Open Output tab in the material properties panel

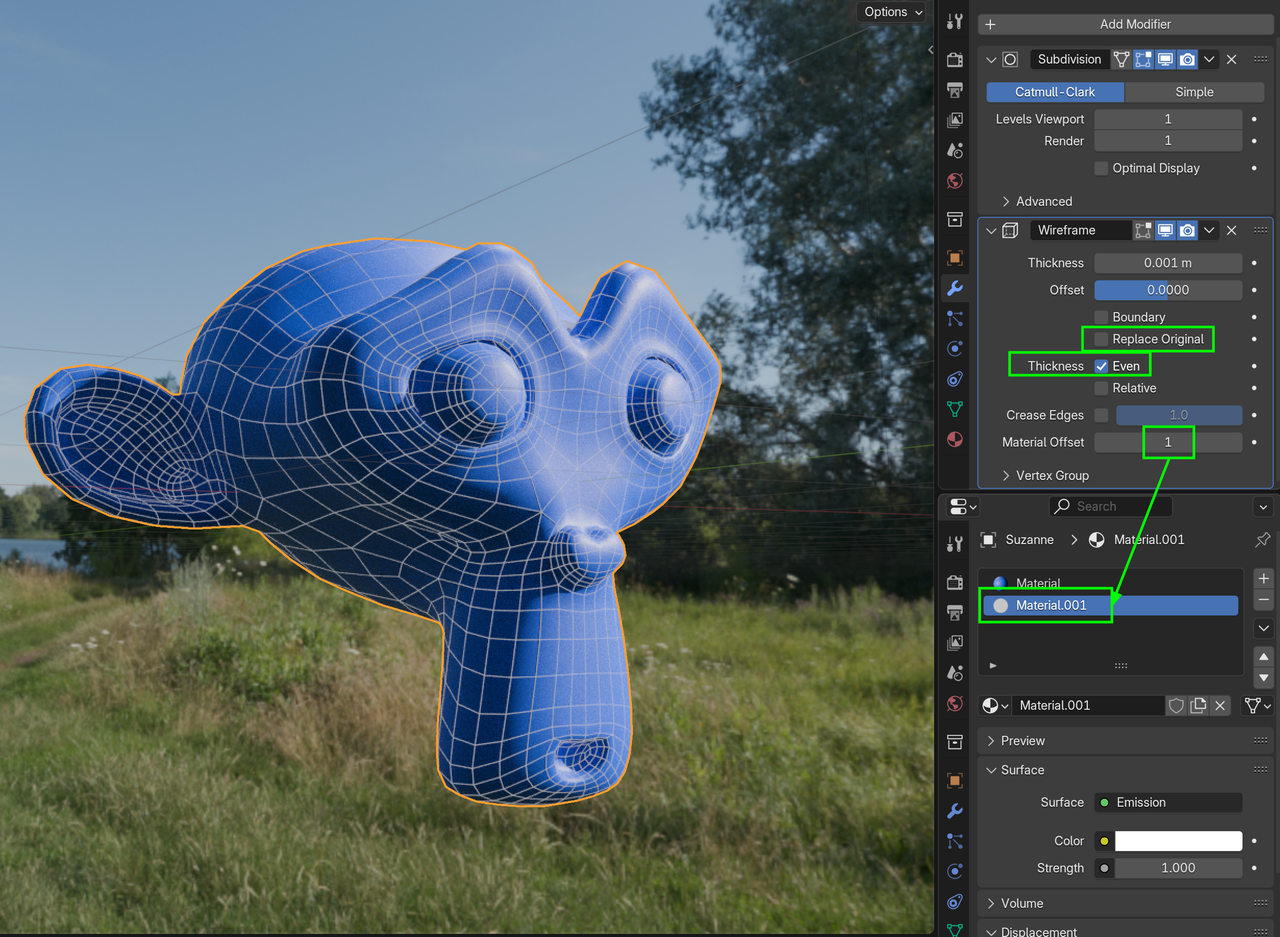click(955, 611)
